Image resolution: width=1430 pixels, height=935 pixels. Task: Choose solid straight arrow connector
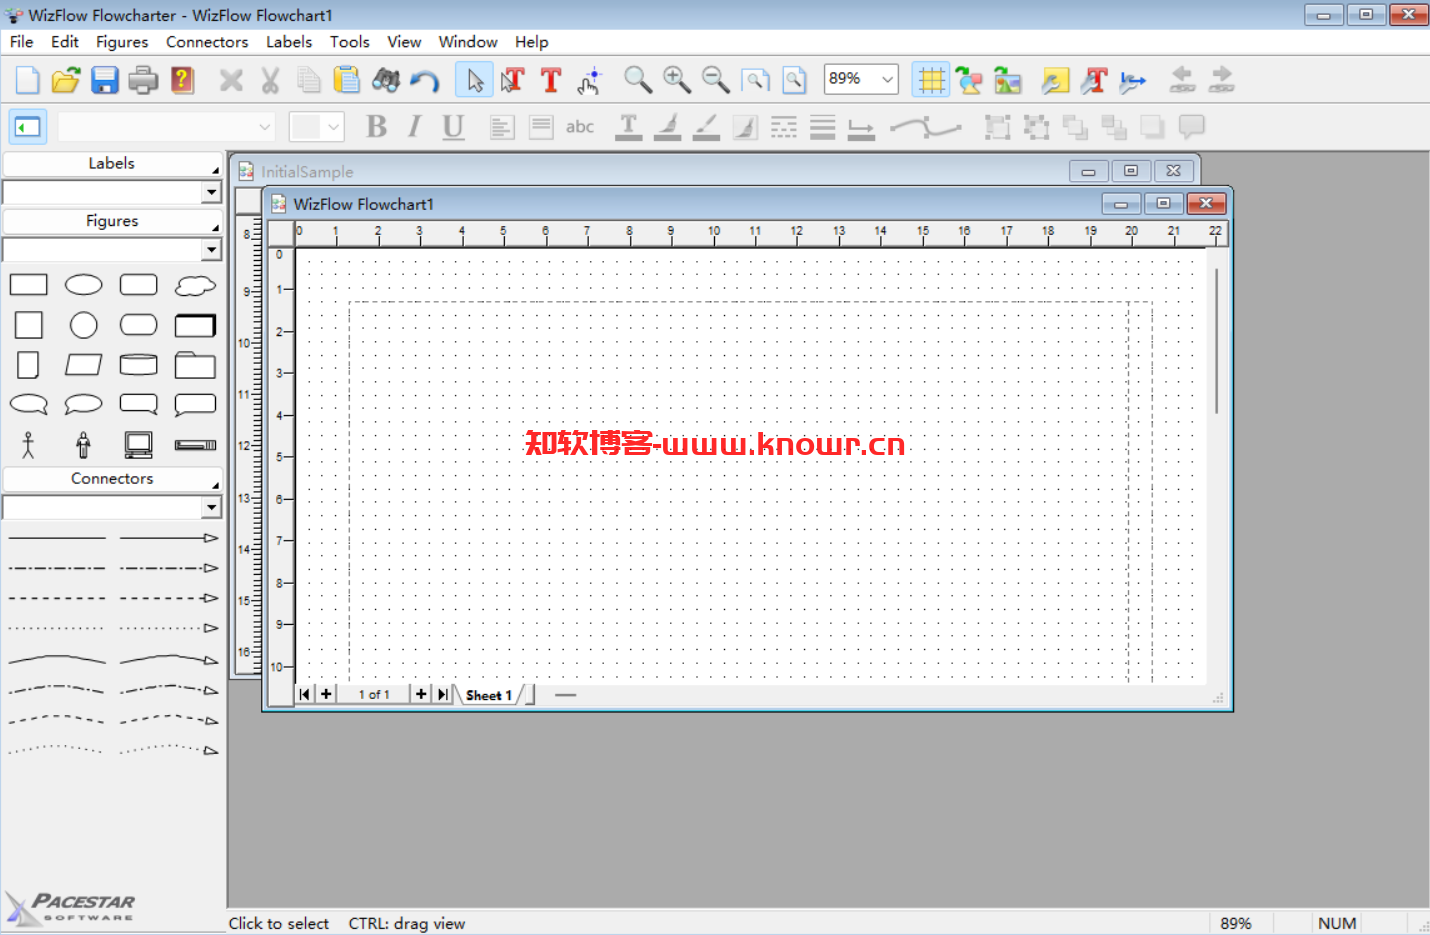tap(168, 538)
